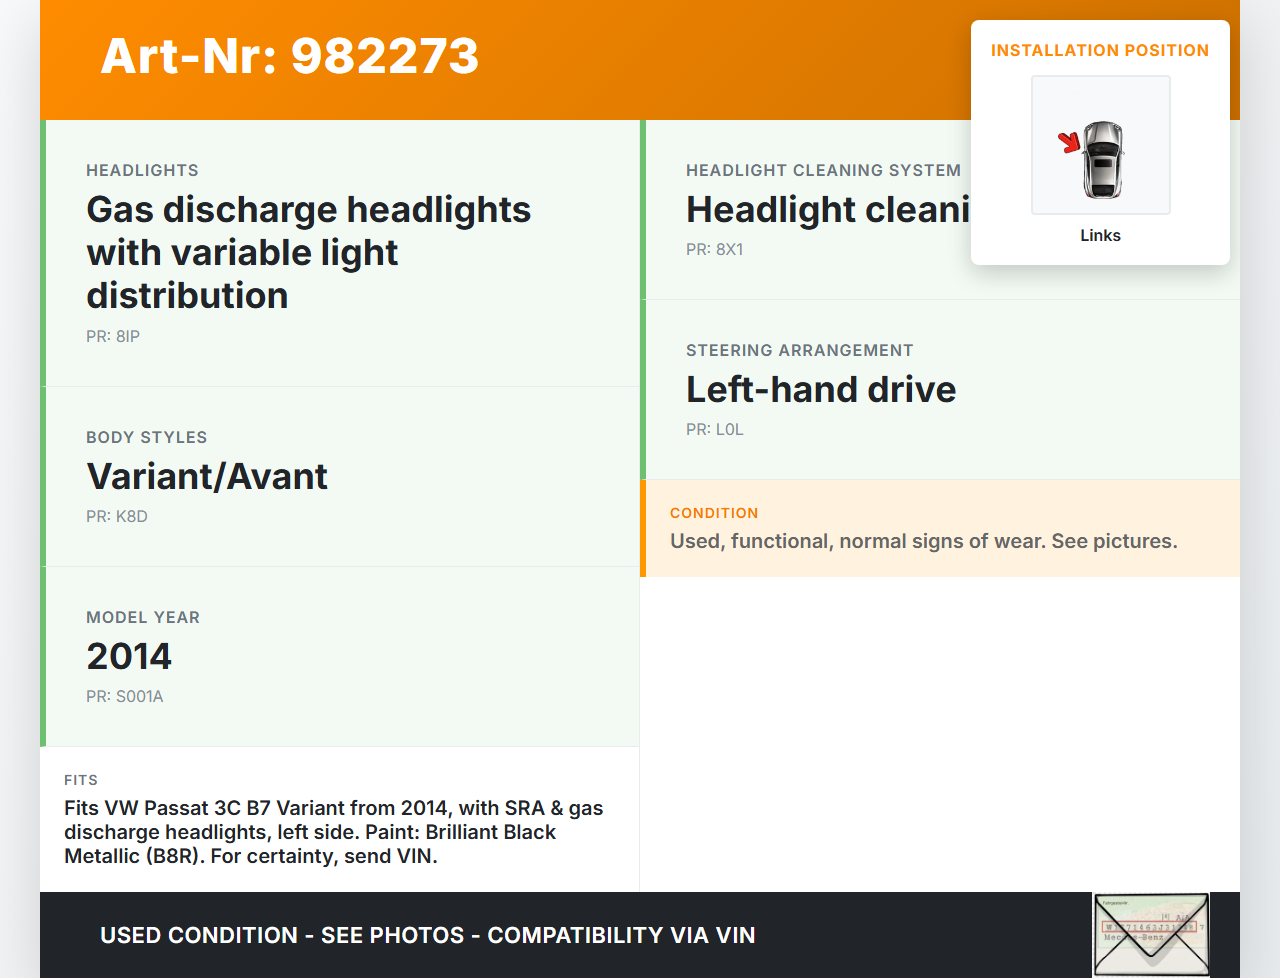Click the PR: L0L code
Screen dimensions: 1280x978
[x=714, y=430]
